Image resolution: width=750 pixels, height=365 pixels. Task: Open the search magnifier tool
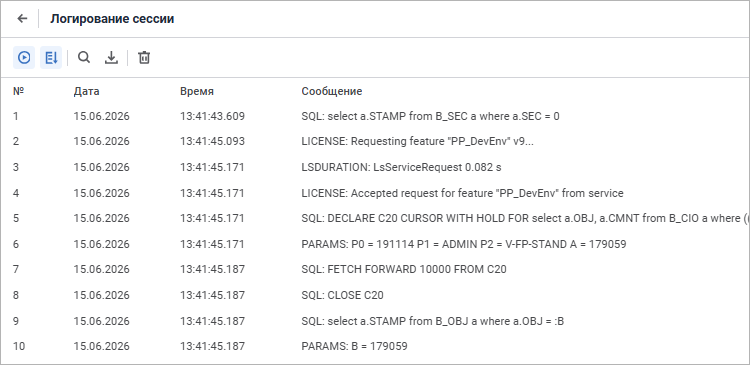coord(84,58)
